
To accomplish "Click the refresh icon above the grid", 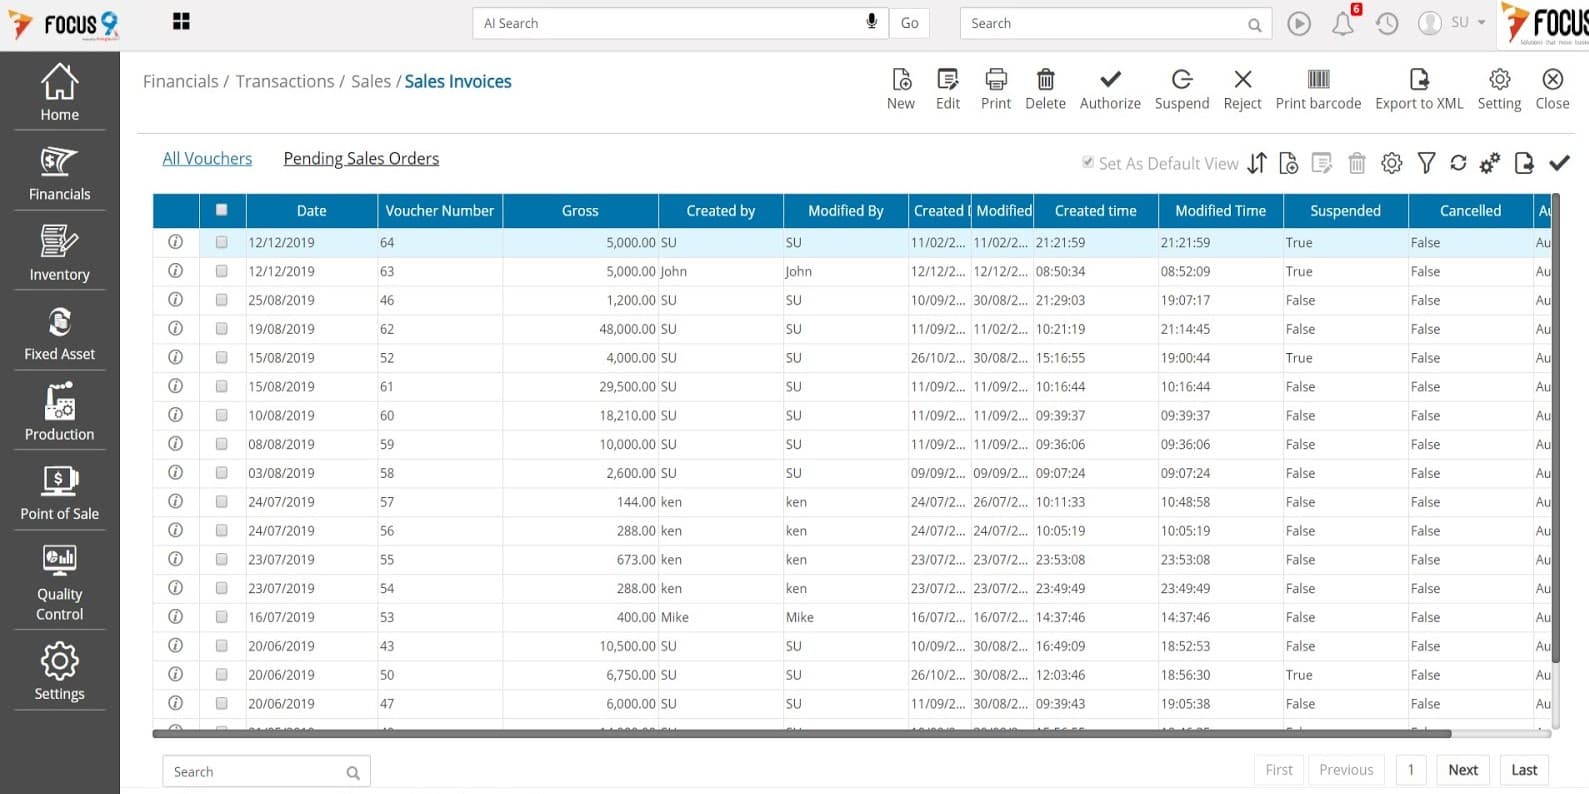I will (1458, 163).
